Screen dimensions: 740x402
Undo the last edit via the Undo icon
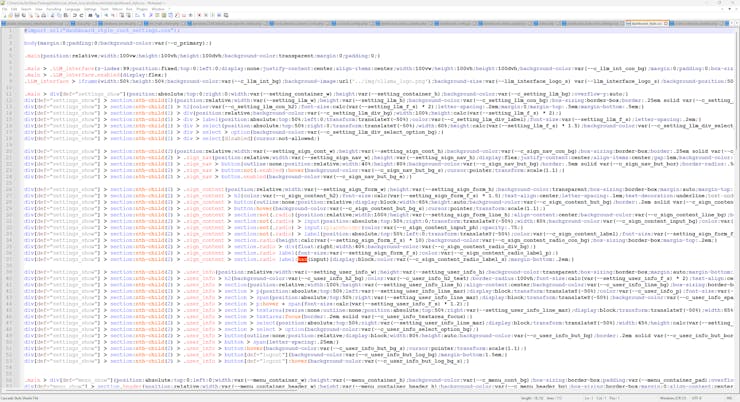[x=74, y=15]
